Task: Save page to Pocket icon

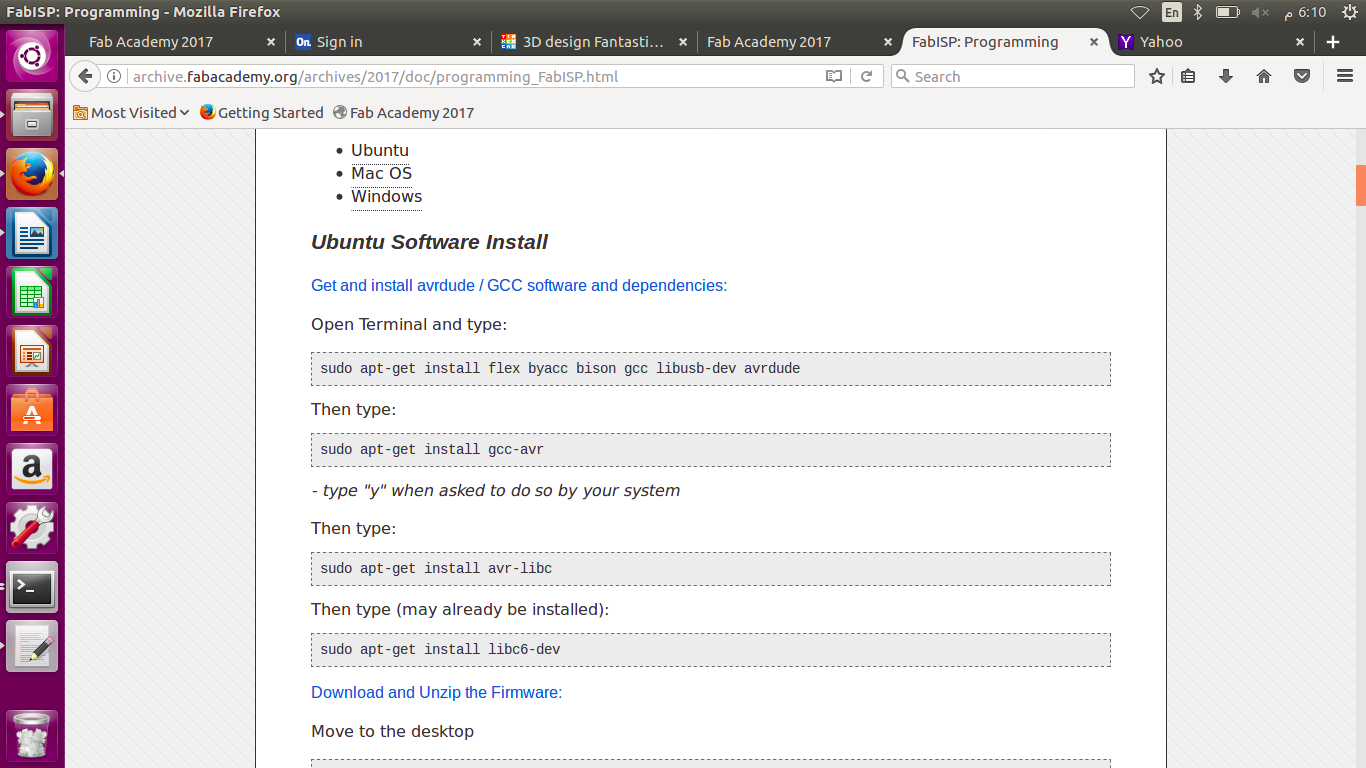Action: point(1302,77)
